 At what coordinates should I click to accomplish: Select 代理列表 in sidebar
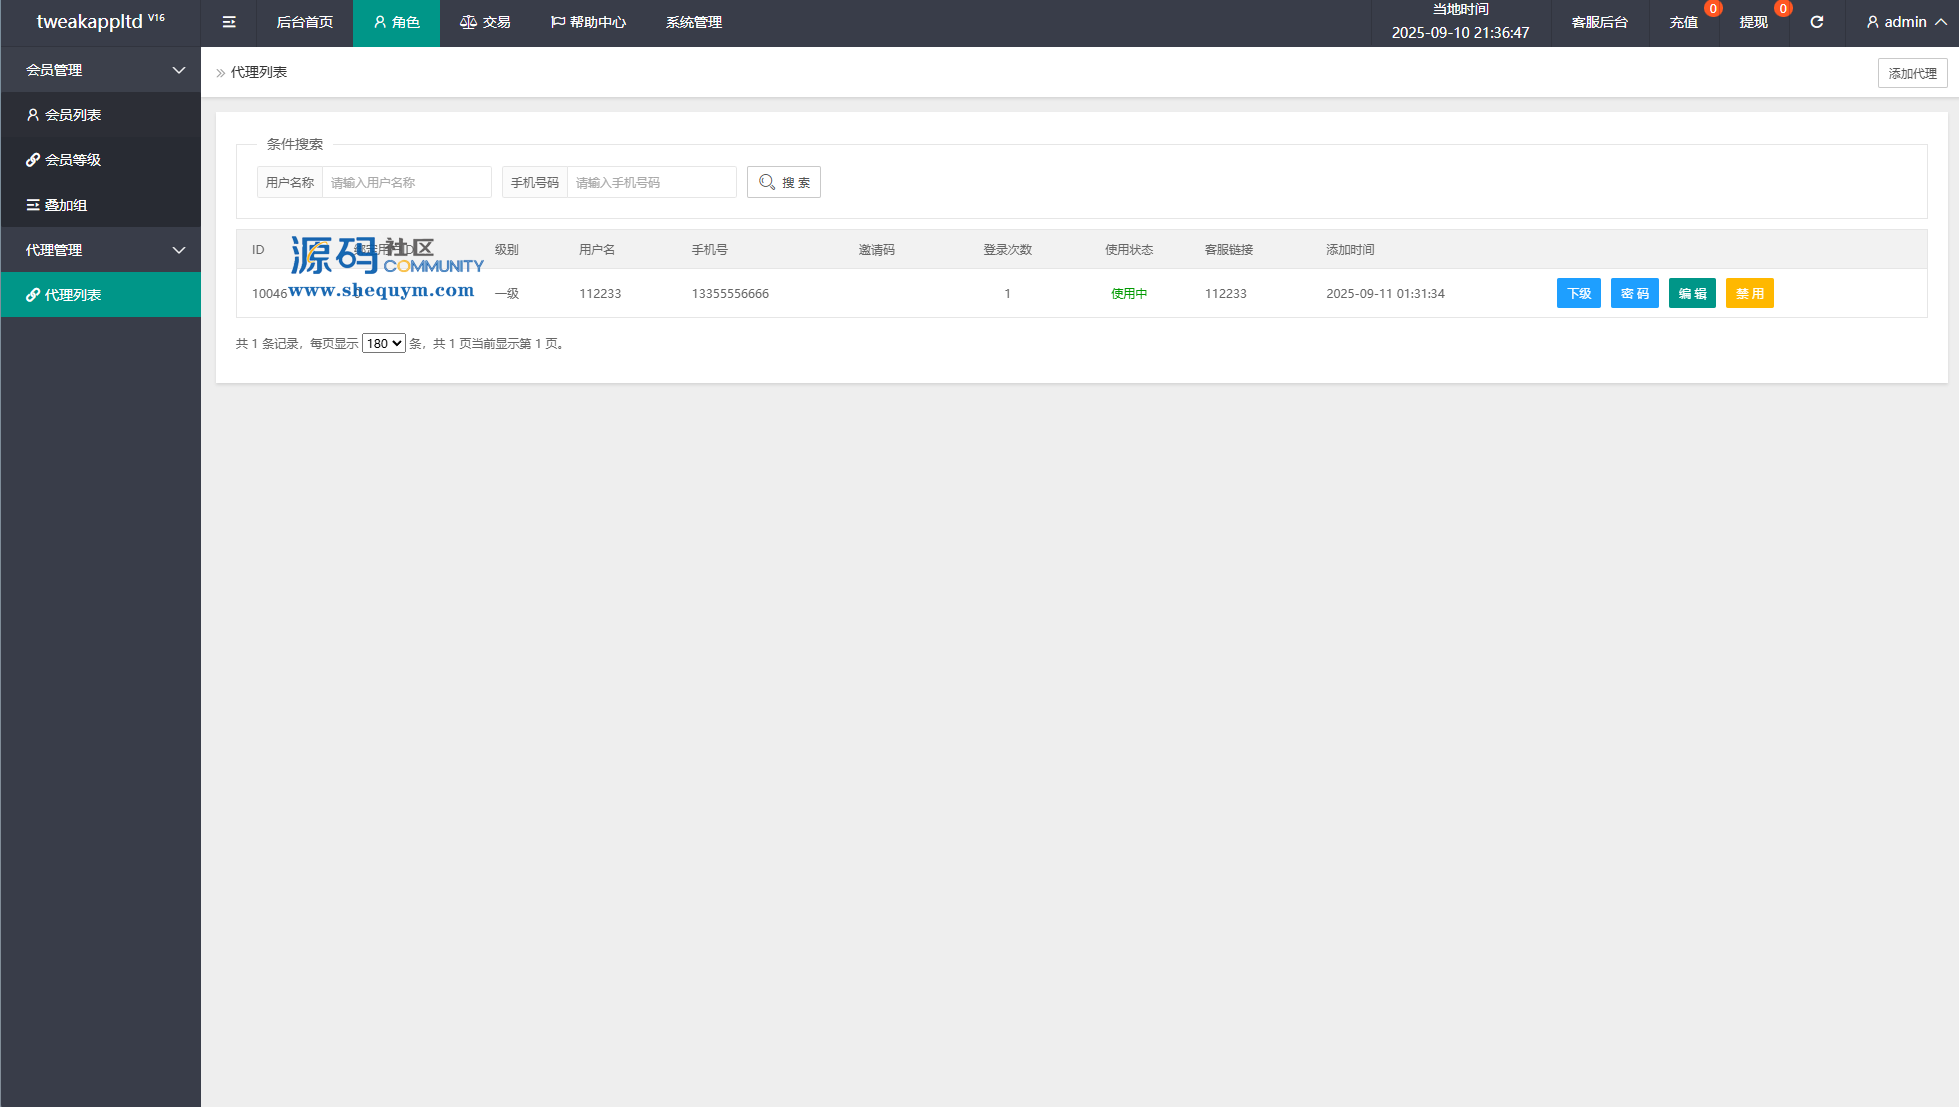click(x=73, y=295)
